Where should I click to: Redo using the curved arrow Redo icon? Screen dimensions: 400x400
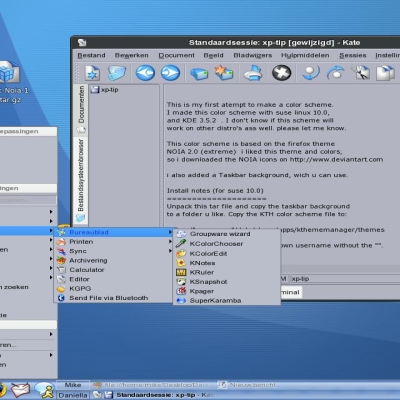tap(335, 73)
